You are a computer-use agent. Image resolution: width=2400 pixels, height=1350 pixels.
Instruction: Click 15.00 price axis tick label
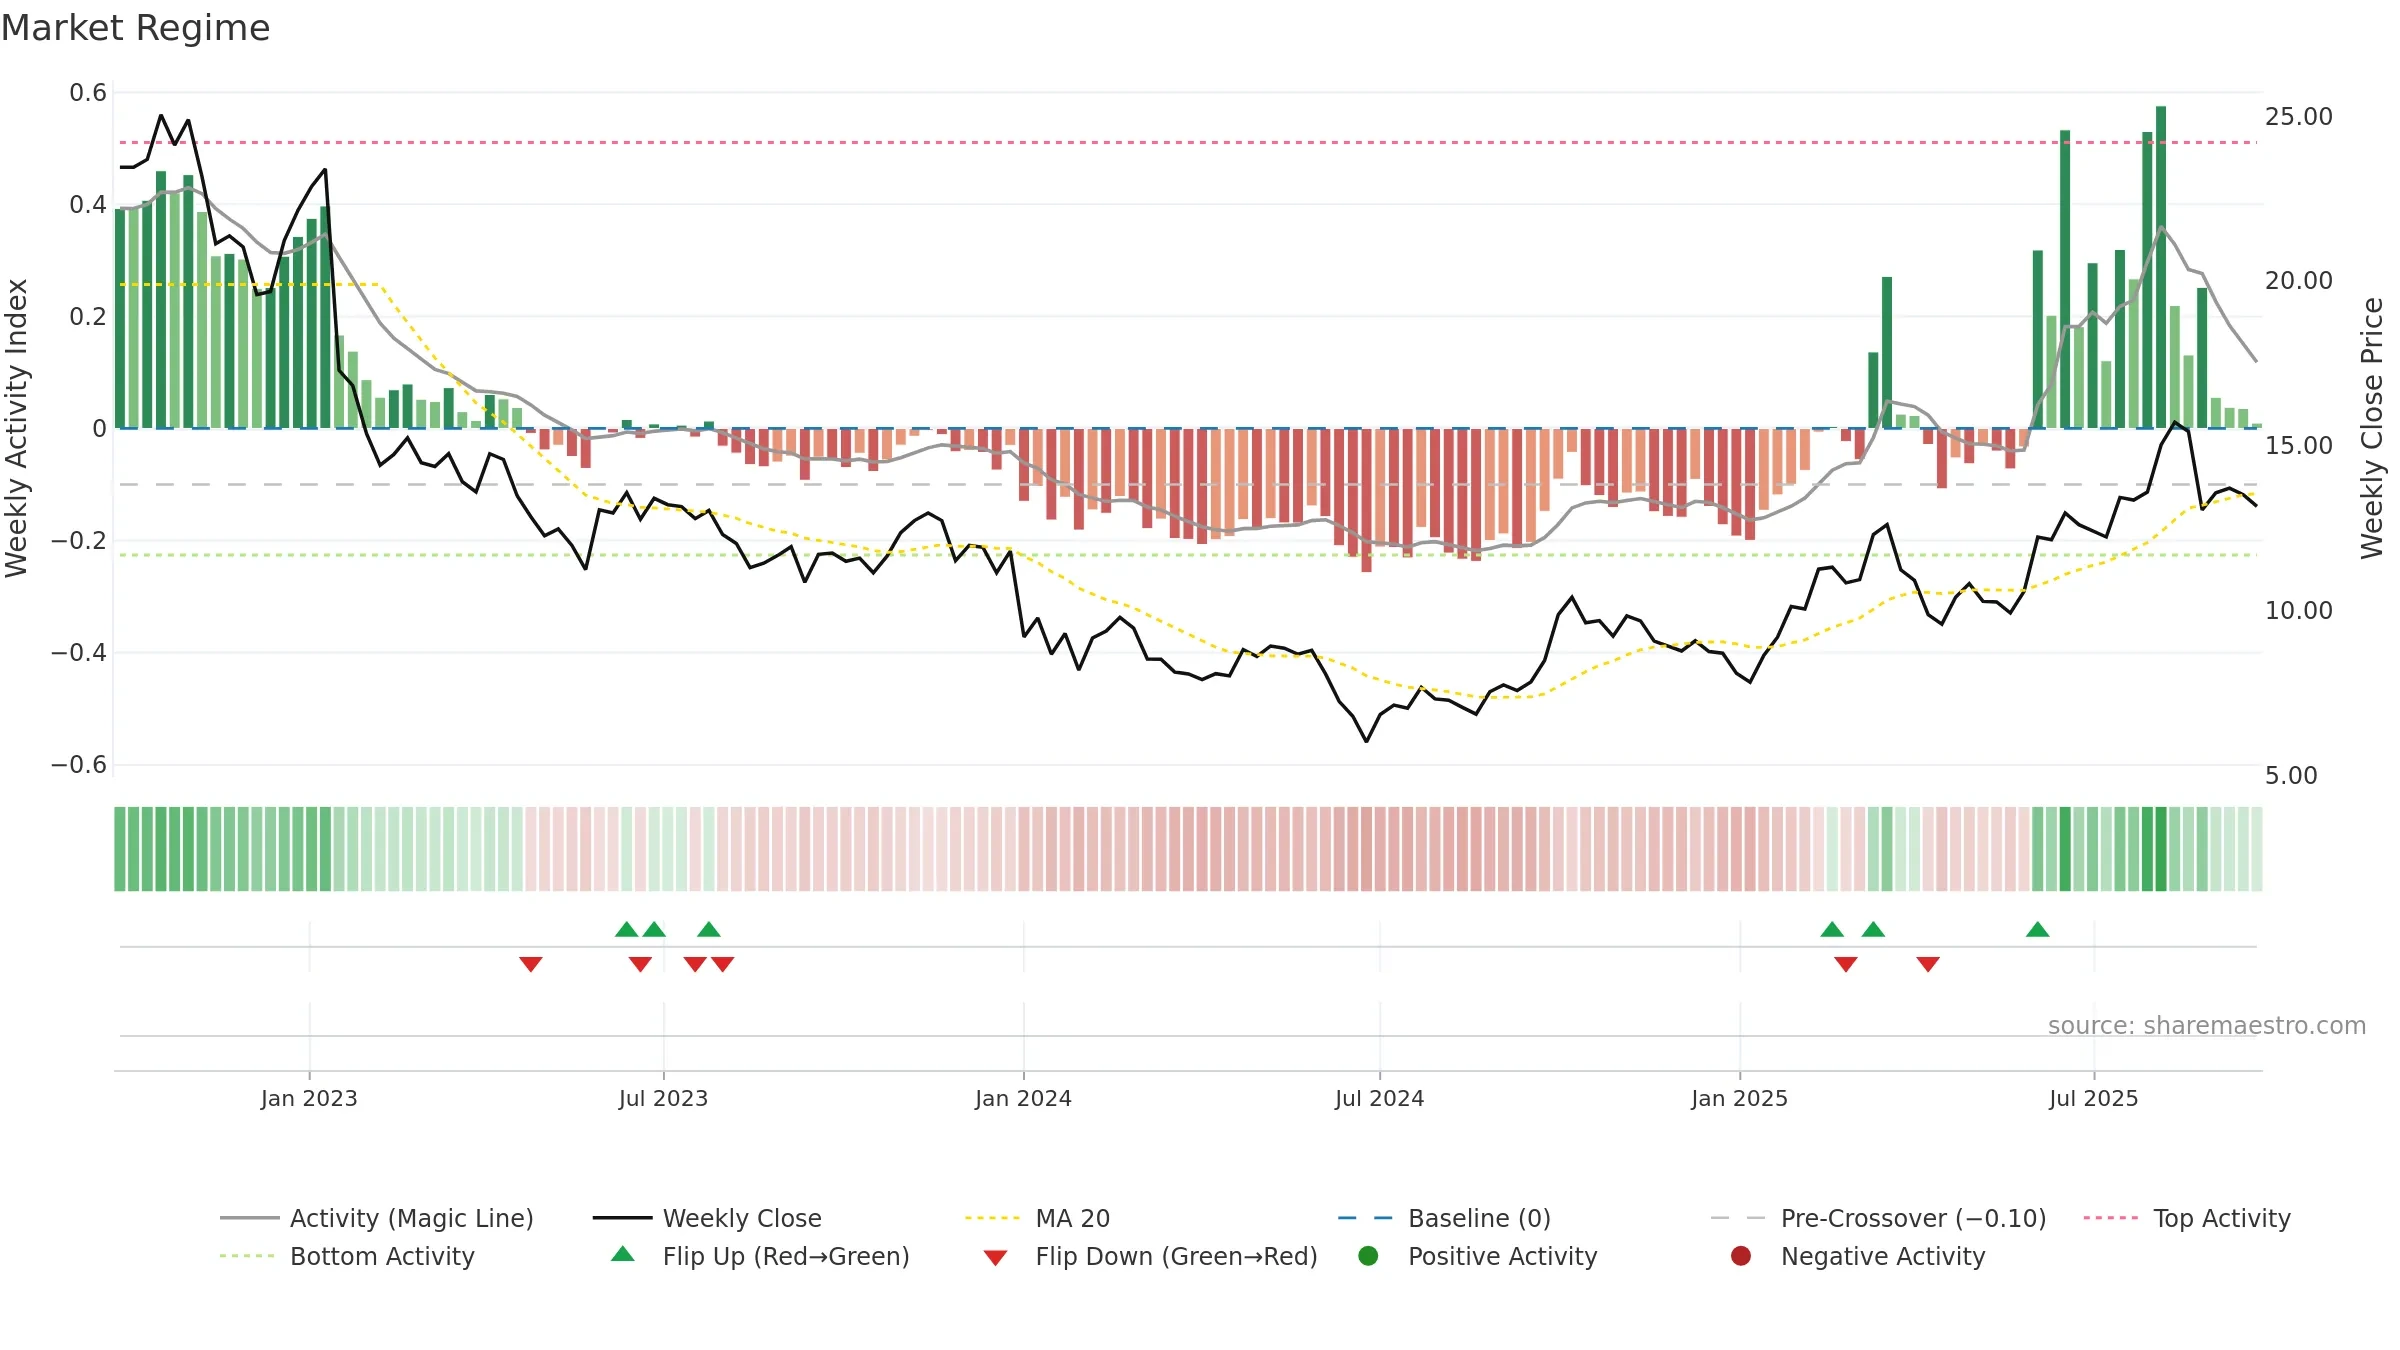point(2298,446)
